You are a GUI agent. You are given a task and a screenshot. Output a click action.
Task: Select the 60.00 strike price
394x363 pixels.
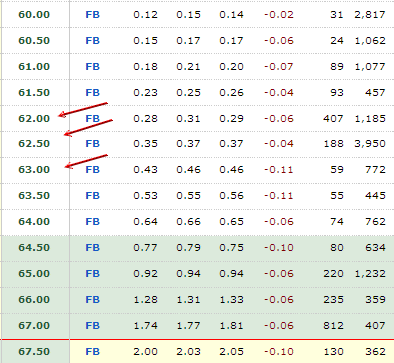pos(34,15)
